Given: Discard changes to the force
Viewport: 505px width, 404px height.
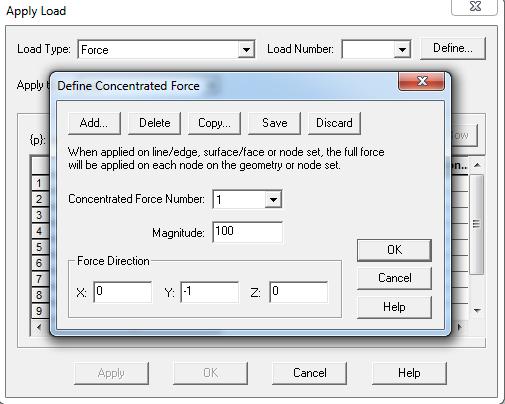Looking at the screenshot, I should point(334,123).
